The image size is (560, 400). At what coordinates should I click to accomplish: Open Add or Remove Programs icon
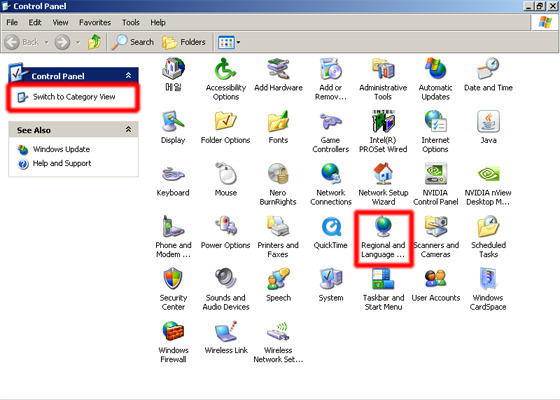(331, 79)
